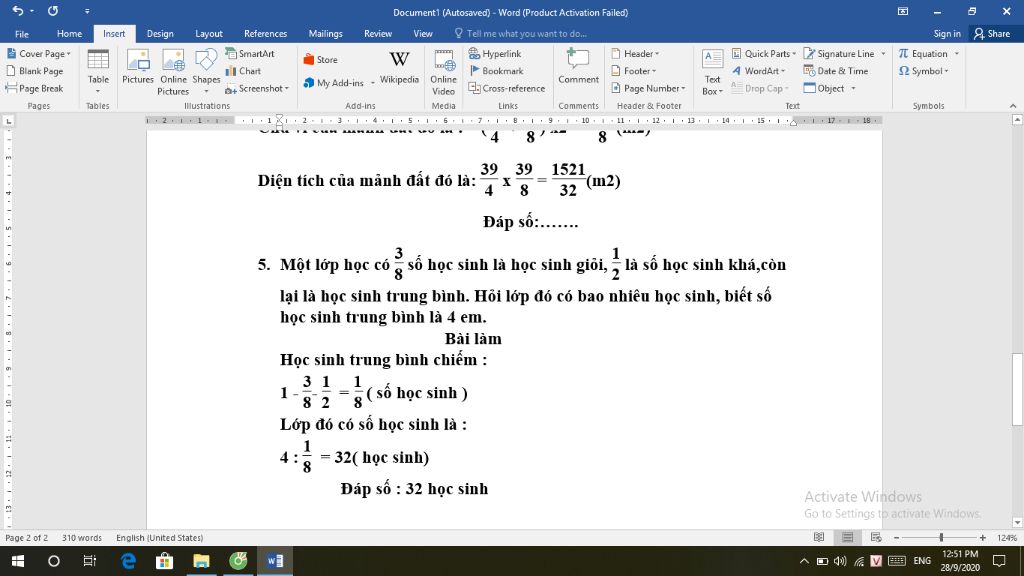Insert a Blank Page
This screenshot has height=576, width=1024.
[x=35, y=71]
